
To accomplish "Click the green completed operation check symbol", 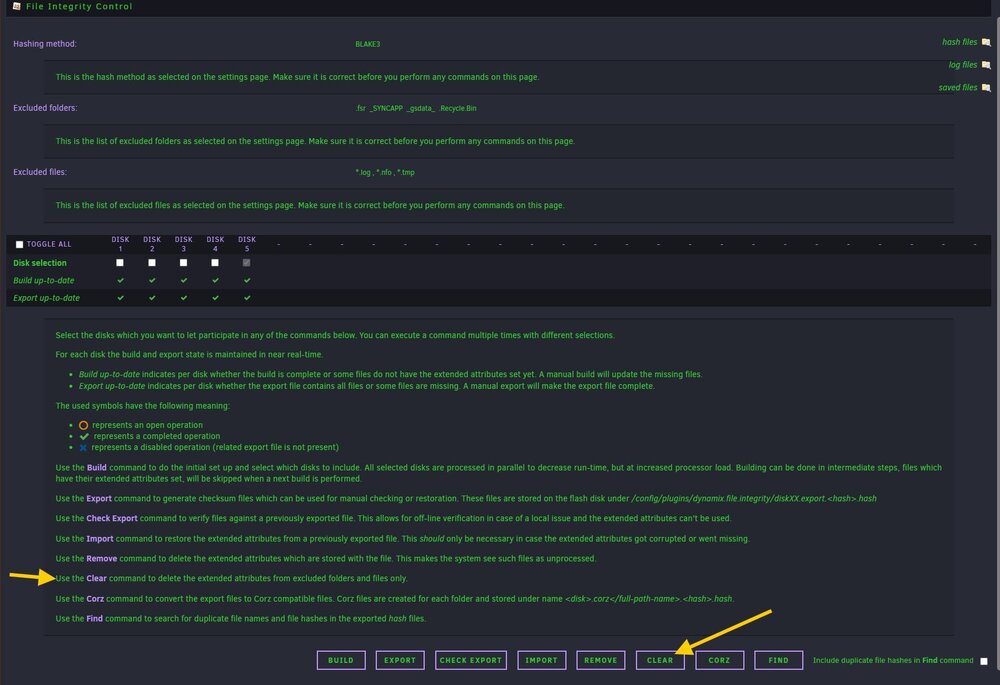I will 84,437.
